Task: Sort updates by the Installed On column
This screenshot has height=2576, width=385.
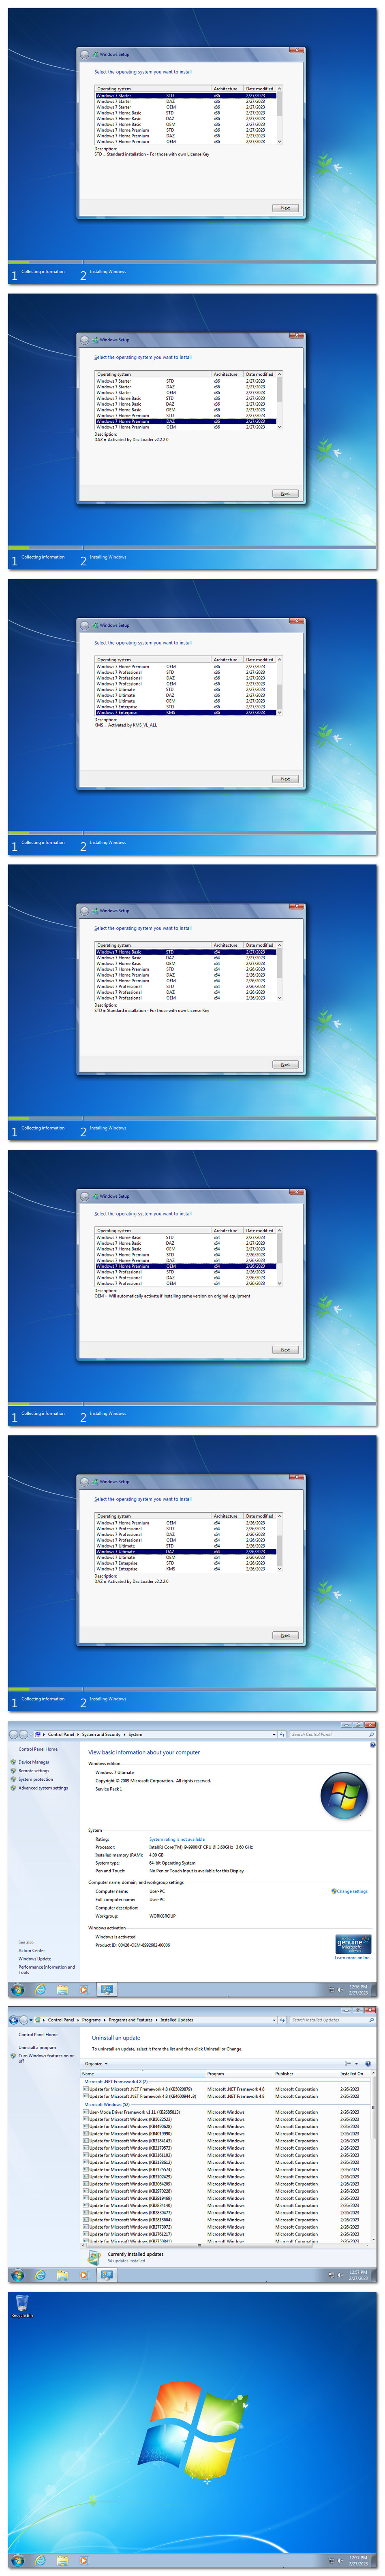Action: point(355,2074)
